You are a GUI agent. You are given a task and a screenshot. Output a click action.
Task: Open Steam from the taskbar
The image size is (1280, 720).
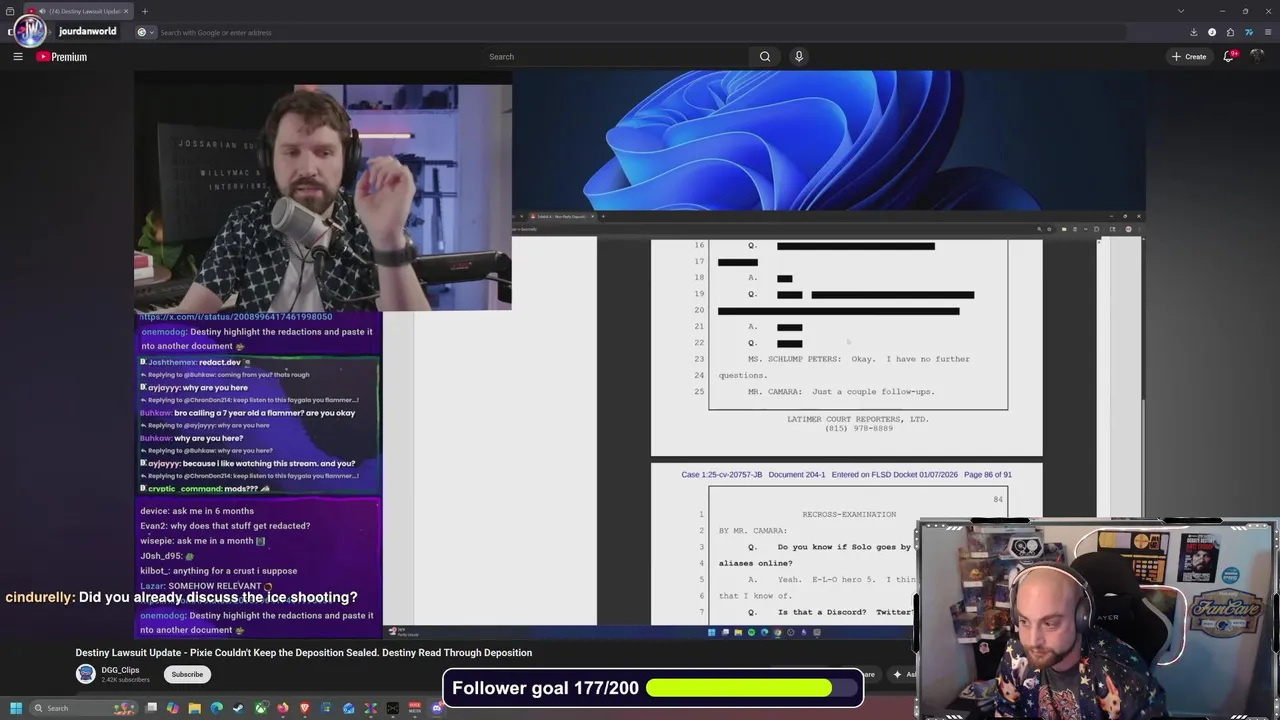[x=238, y=708]
